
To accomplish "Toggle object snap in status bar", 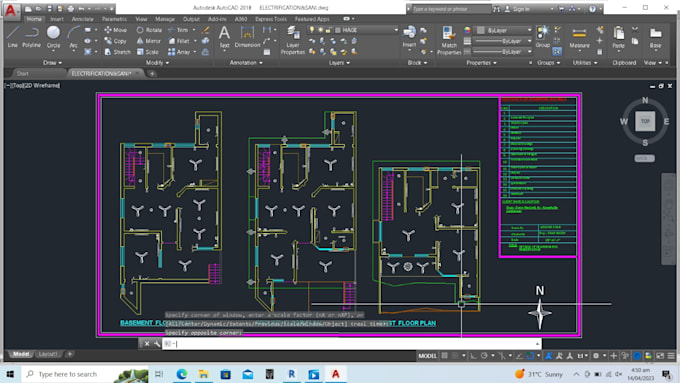I will pos(530,356).
